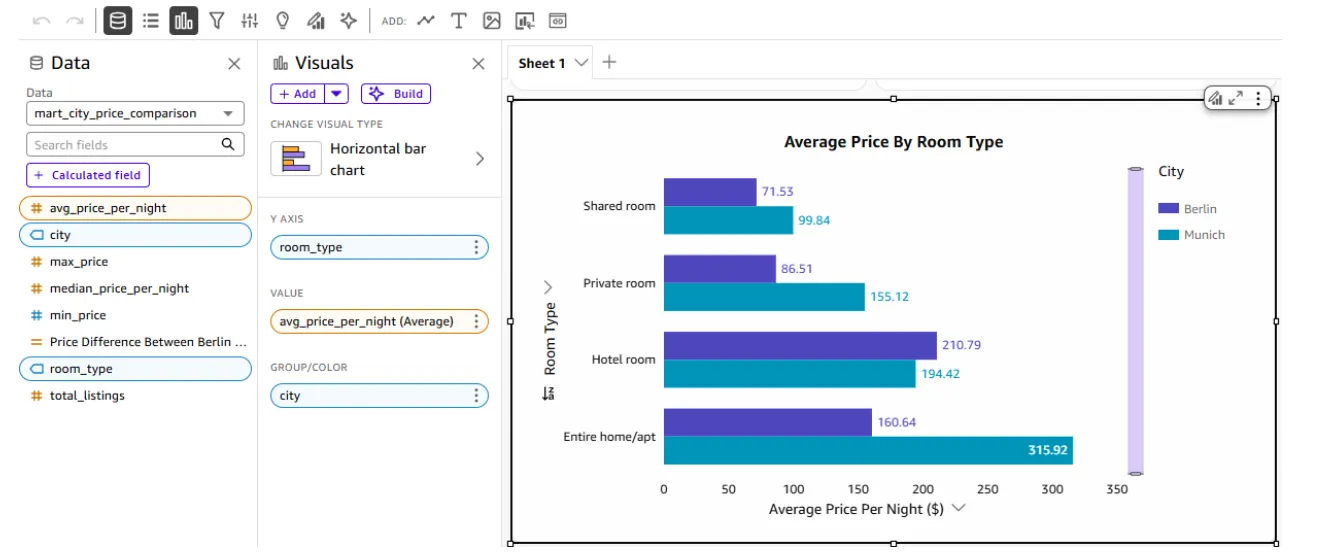This screenshot has width=1320, height=555.
Task: Click the room_type pill in Y axis well
Action: (380, 247)
